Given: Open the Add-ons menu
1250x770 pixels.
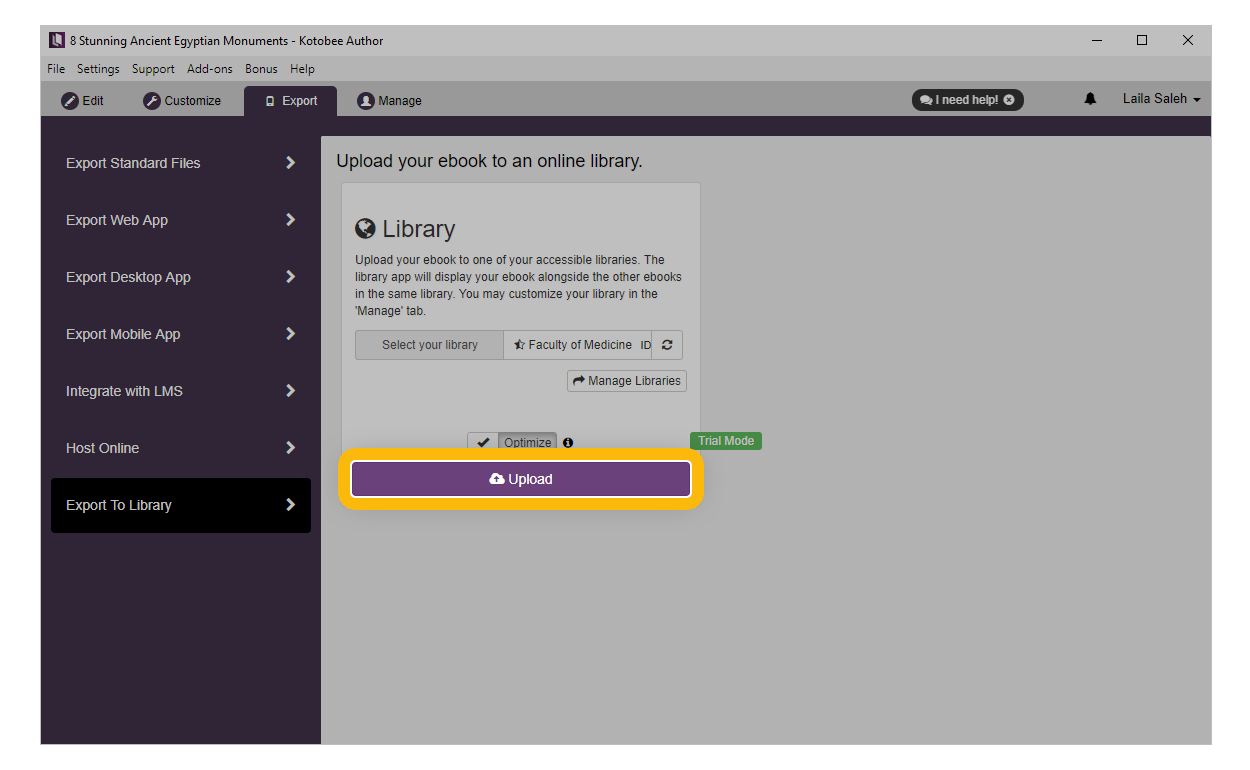Looking at the screenshot, I should pyautogui.click(x=210, y=69).
